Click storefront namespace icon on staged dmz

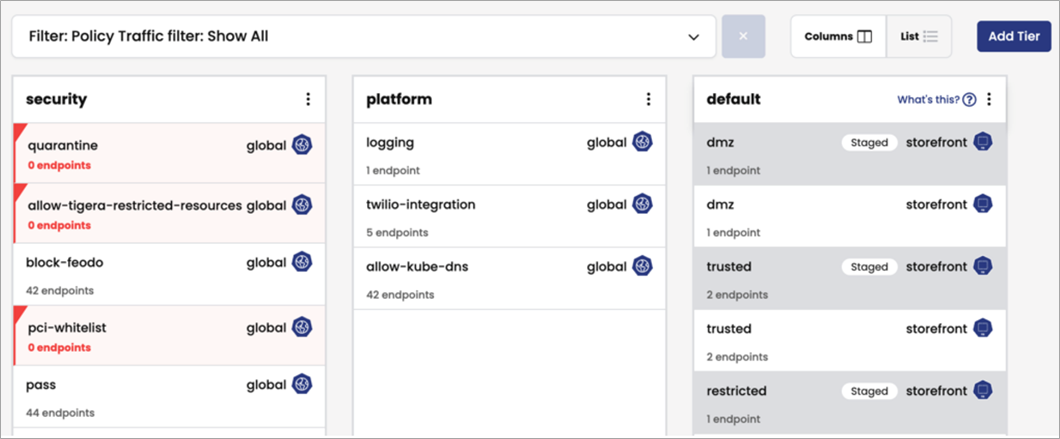(983, 142)
